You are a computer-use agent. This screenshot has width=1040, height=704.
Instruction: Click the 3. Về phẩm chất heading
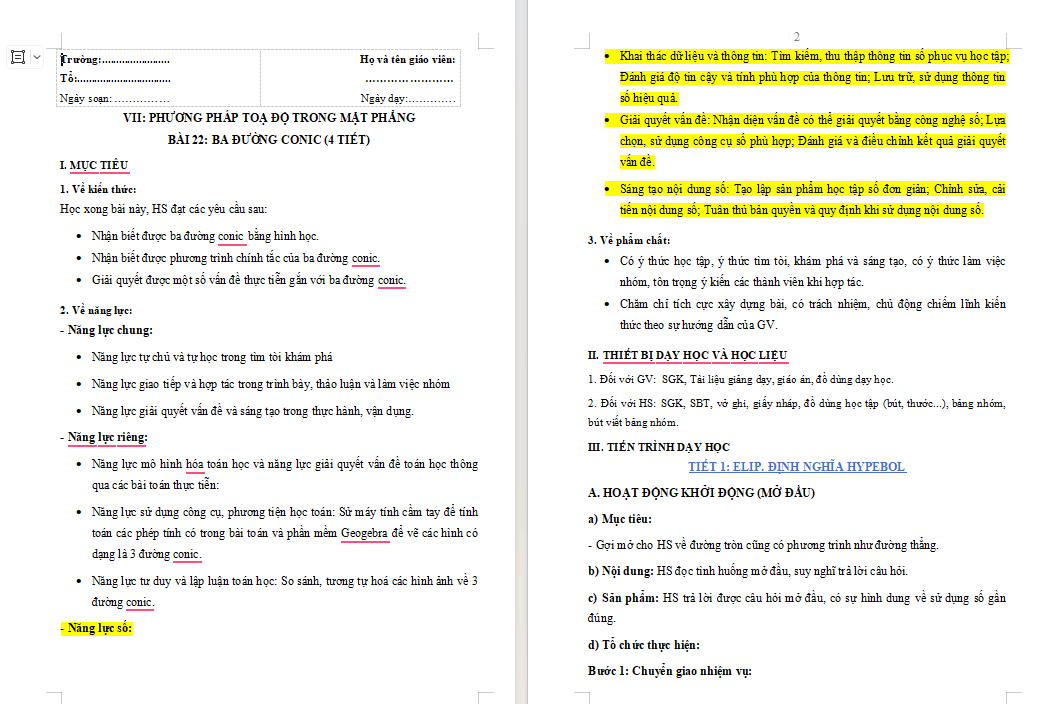click(629, 240)
